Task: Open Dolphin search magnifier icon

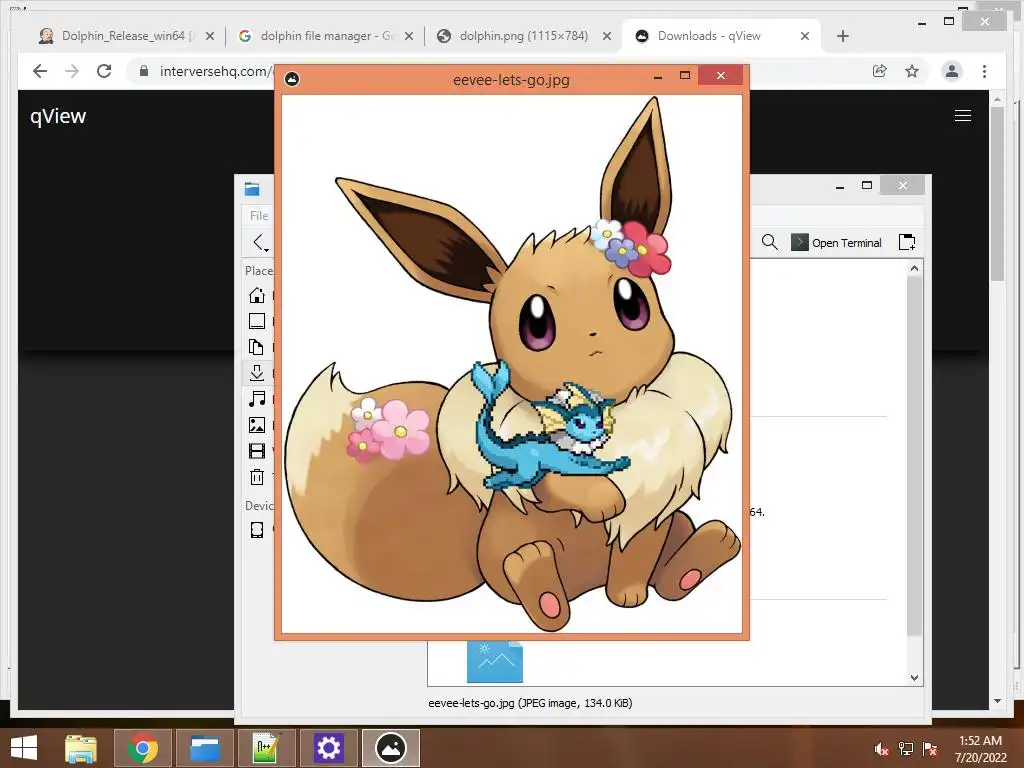Action: (769, 242)
